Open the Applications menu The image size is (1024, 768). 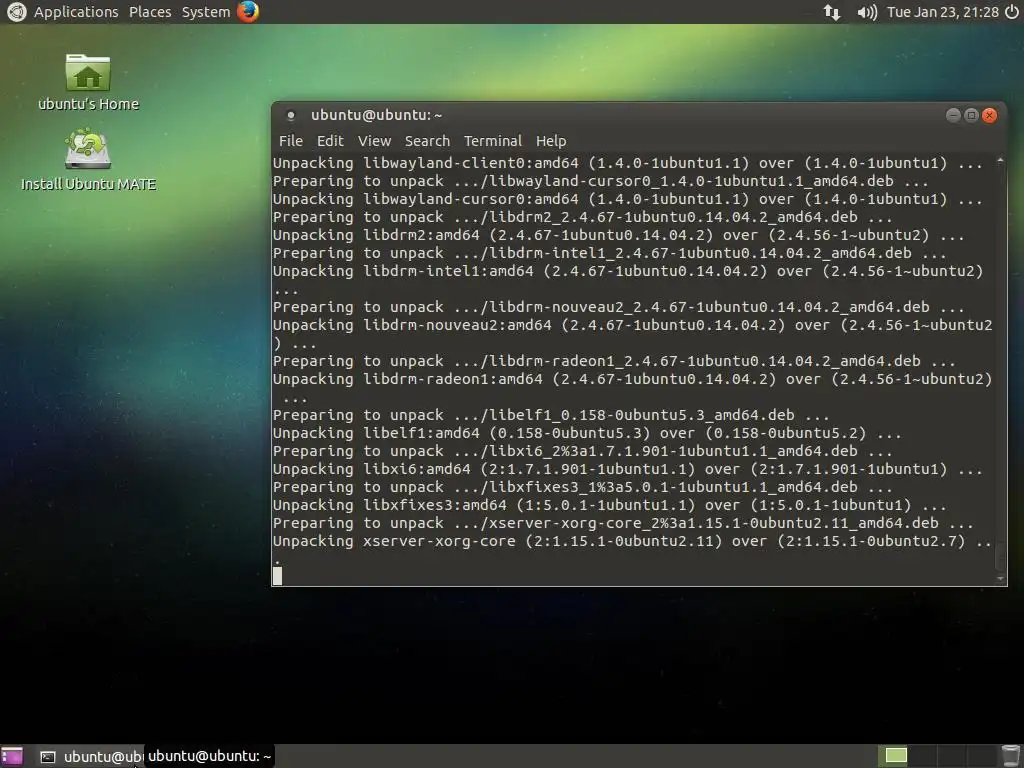76,12
